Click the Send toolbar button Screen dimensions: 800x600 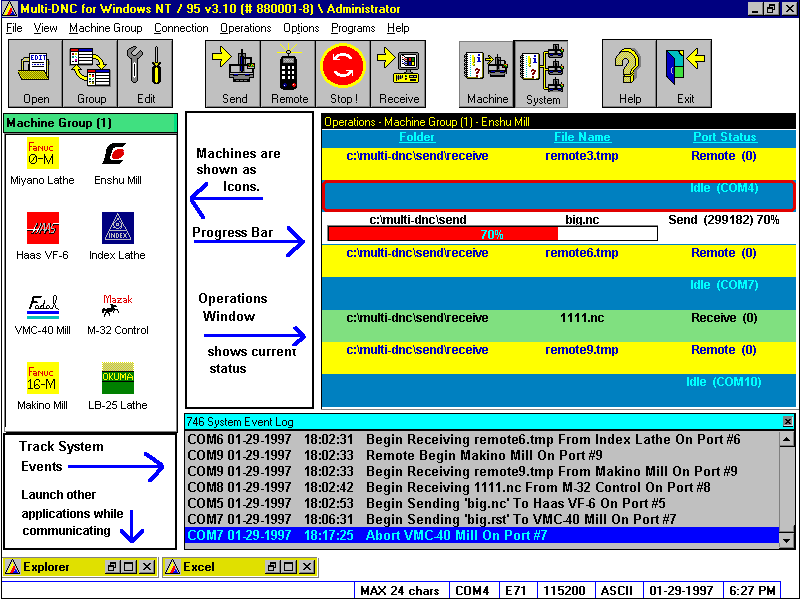pos(233,74)
